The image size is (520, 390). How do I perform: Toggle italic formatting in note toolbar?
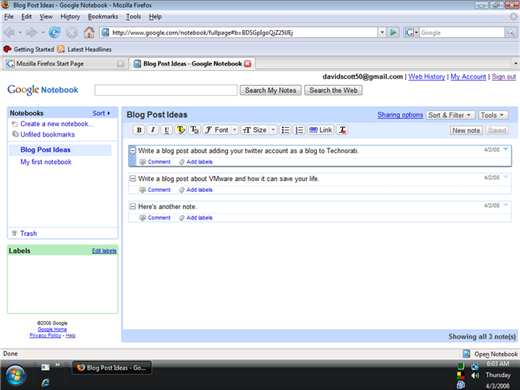pyautogui.click(x=153, y=130)
